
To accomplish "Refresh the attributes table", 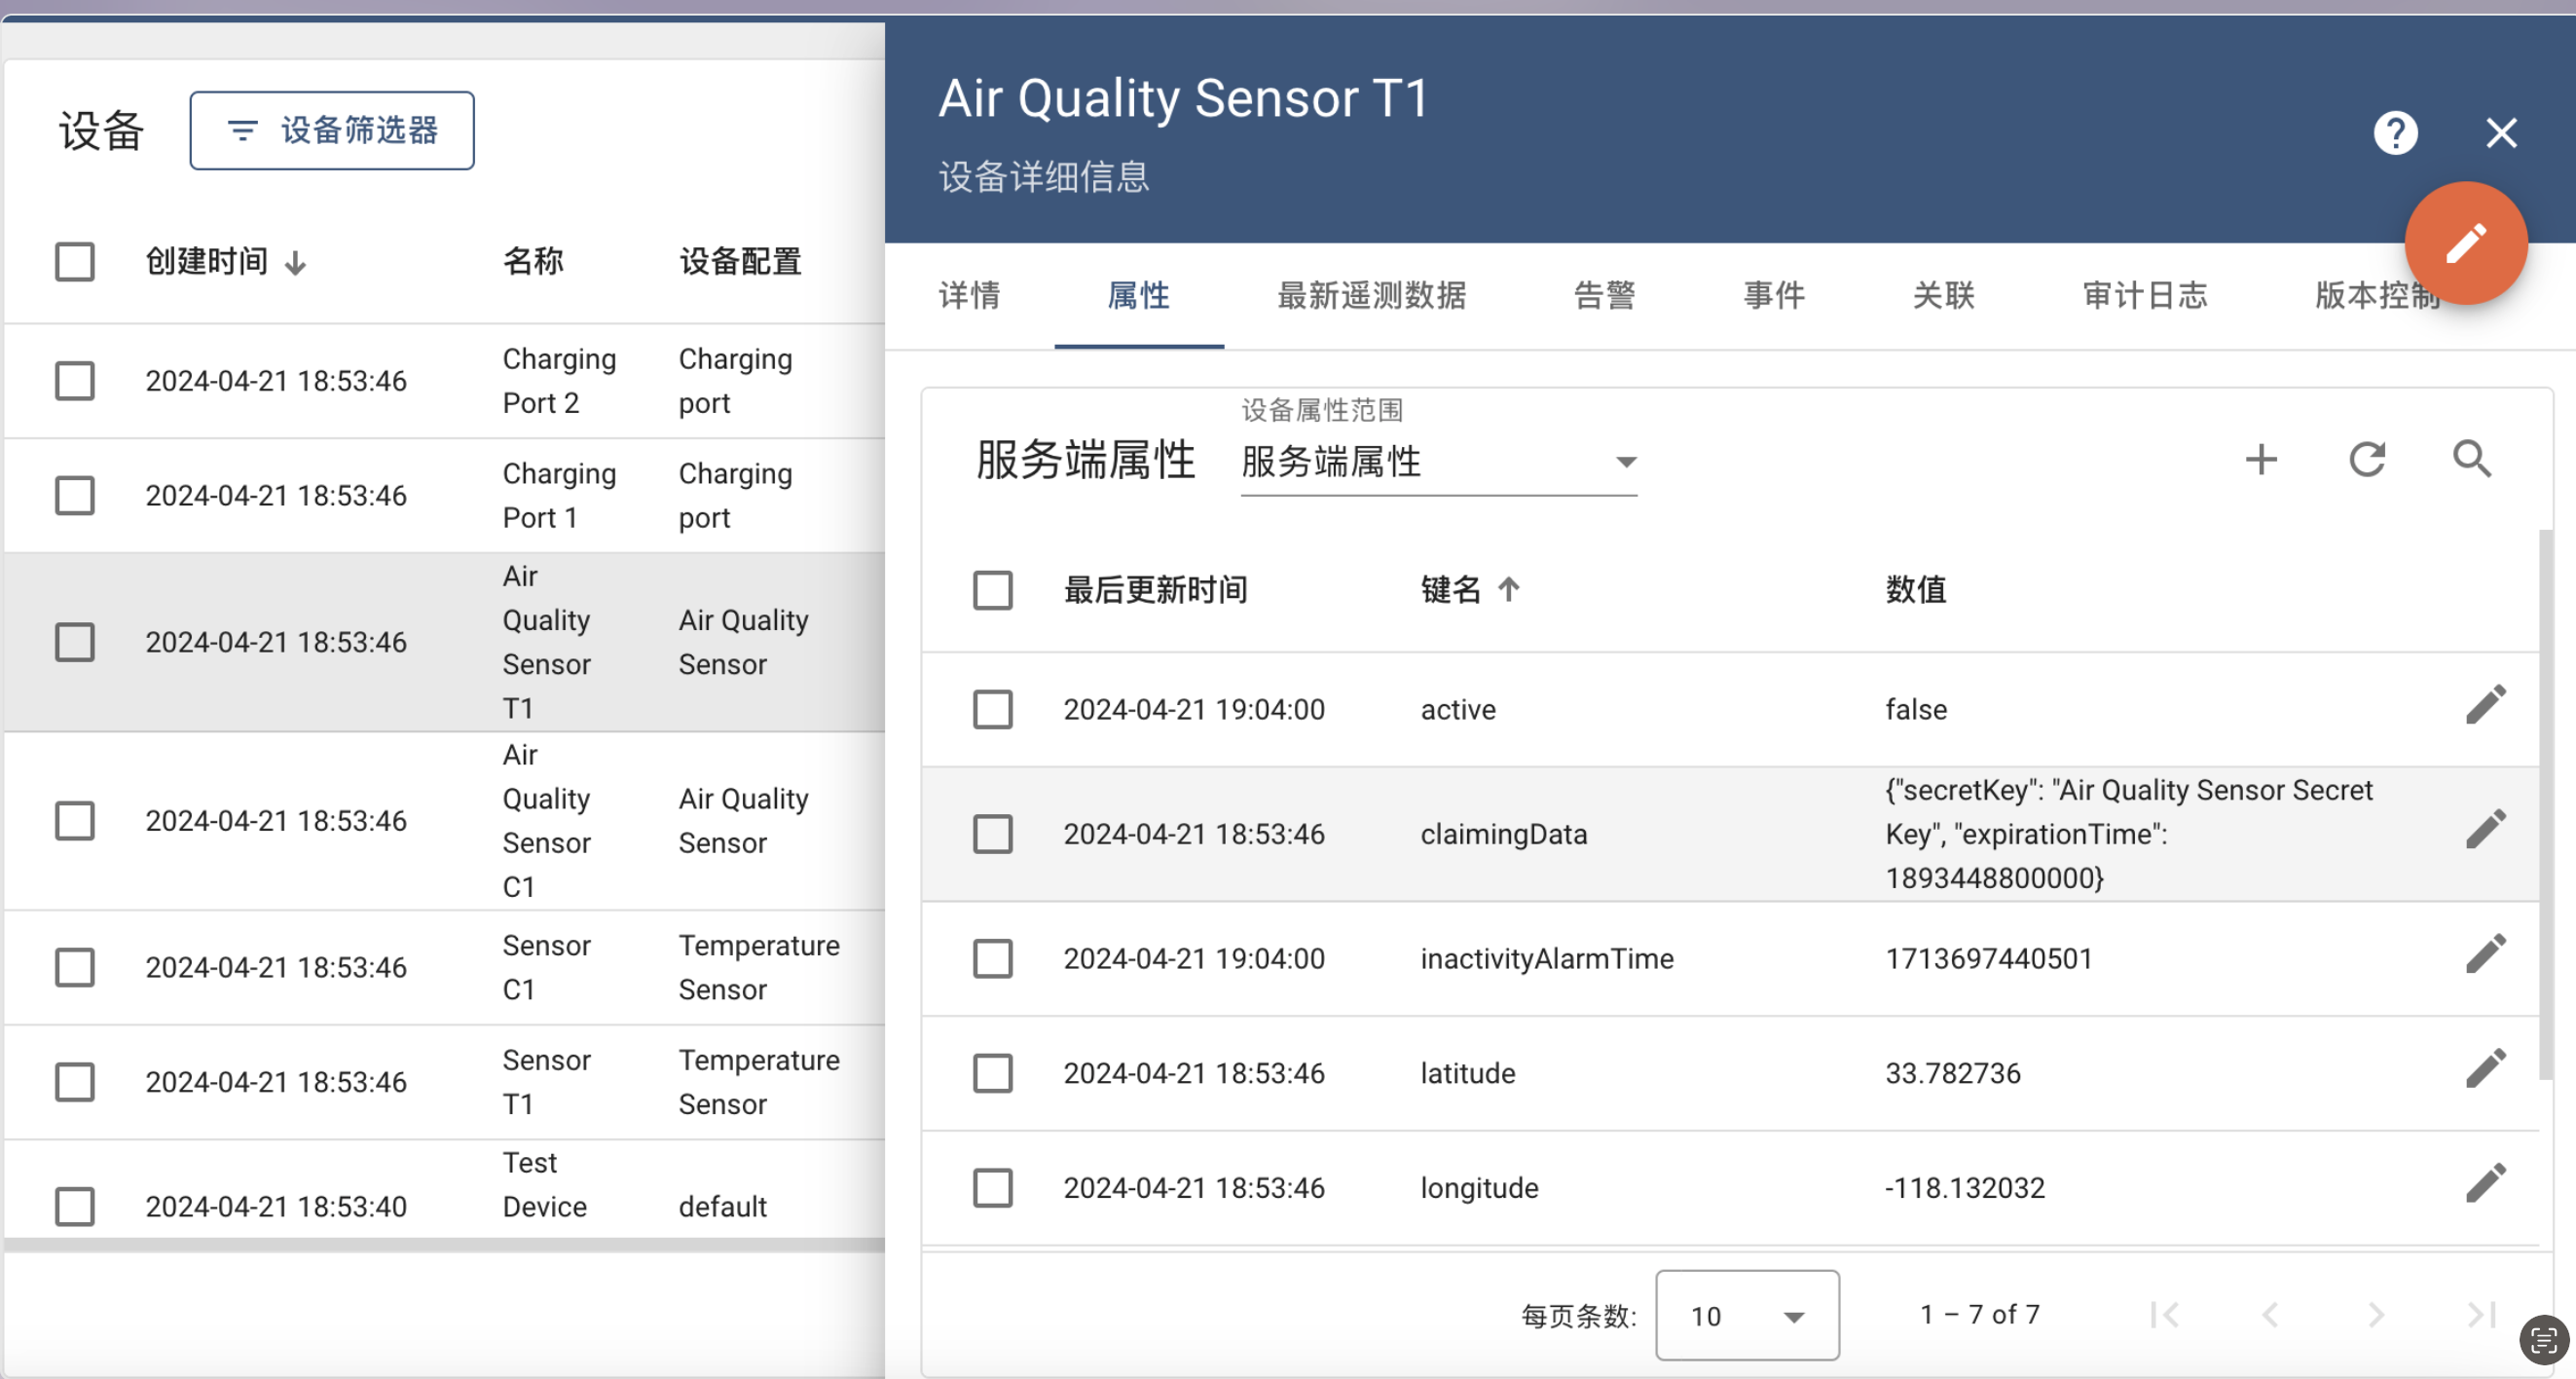I will 2367,460.
